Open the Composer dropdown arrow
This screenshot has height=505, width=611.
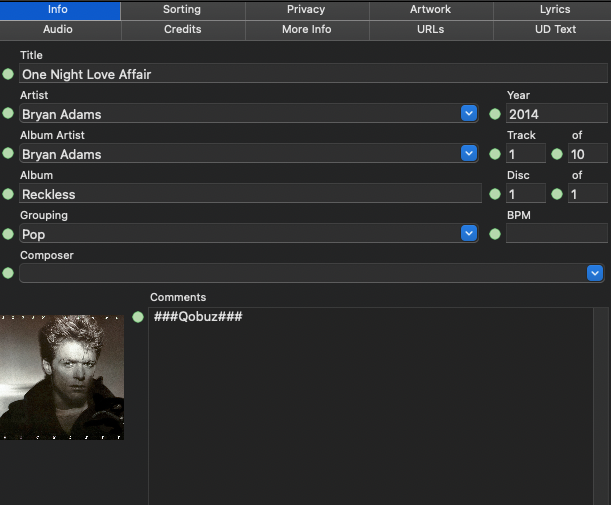(x=595, y=273)
